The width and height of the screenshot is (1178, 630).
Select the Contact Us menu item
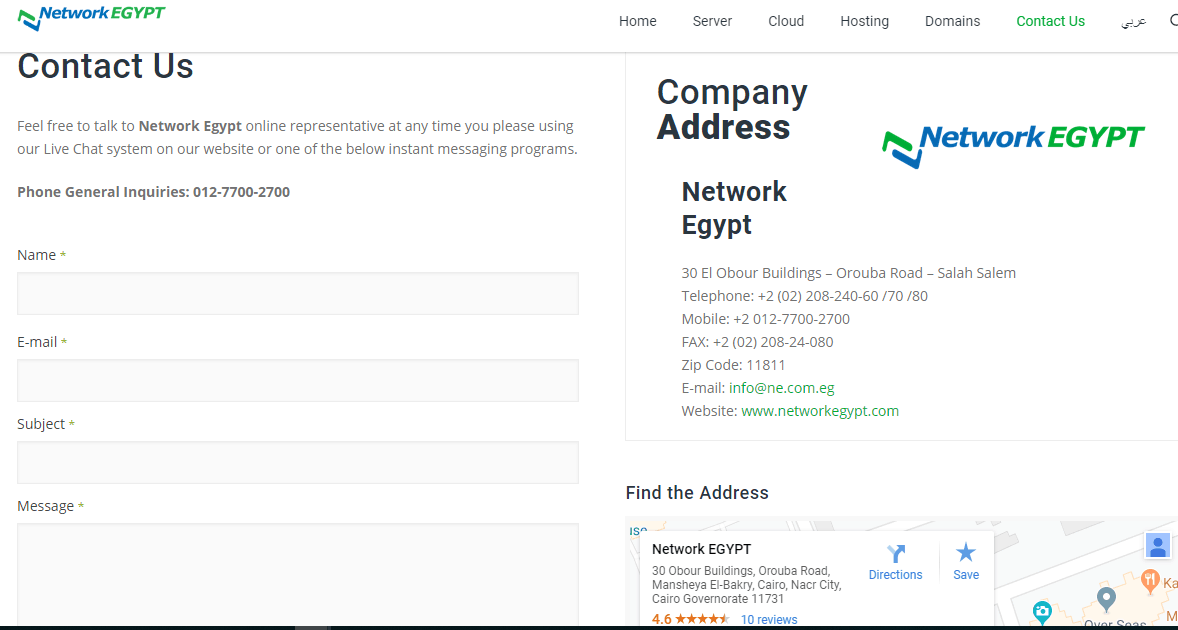pos(1050,21)
